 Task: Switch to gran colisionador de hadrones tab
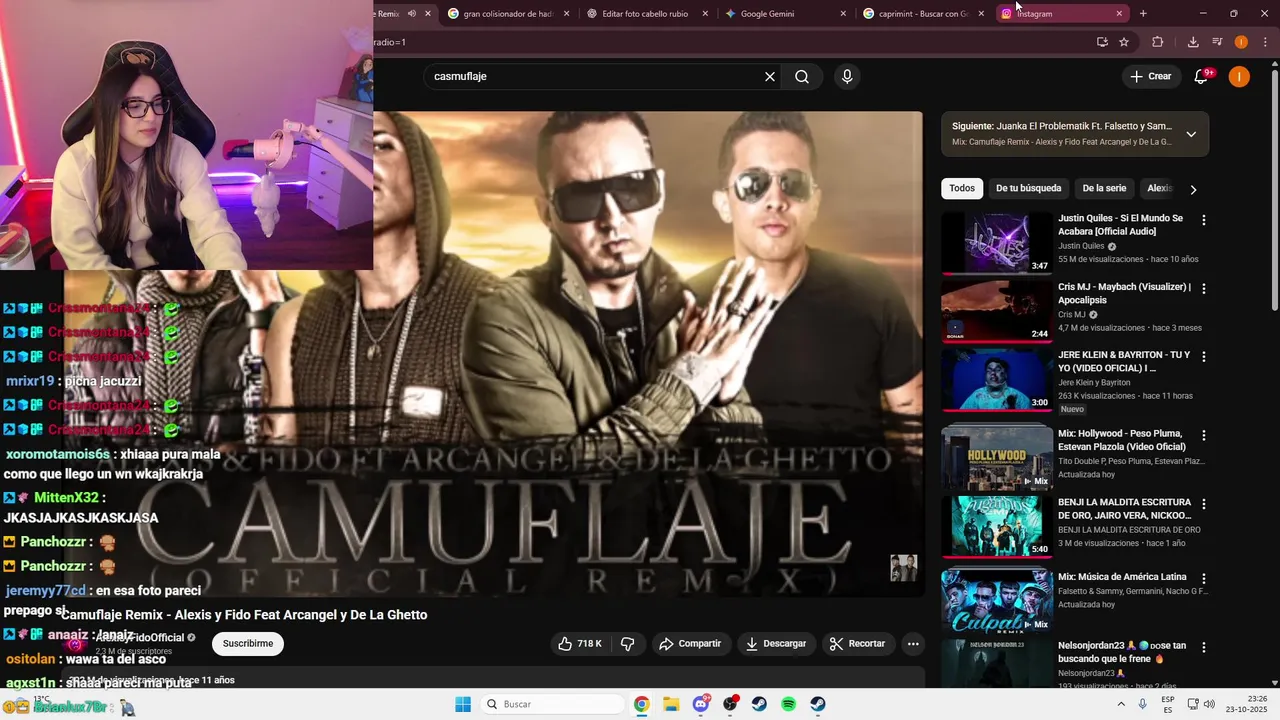pyautogui.click(x=507, y=14)
